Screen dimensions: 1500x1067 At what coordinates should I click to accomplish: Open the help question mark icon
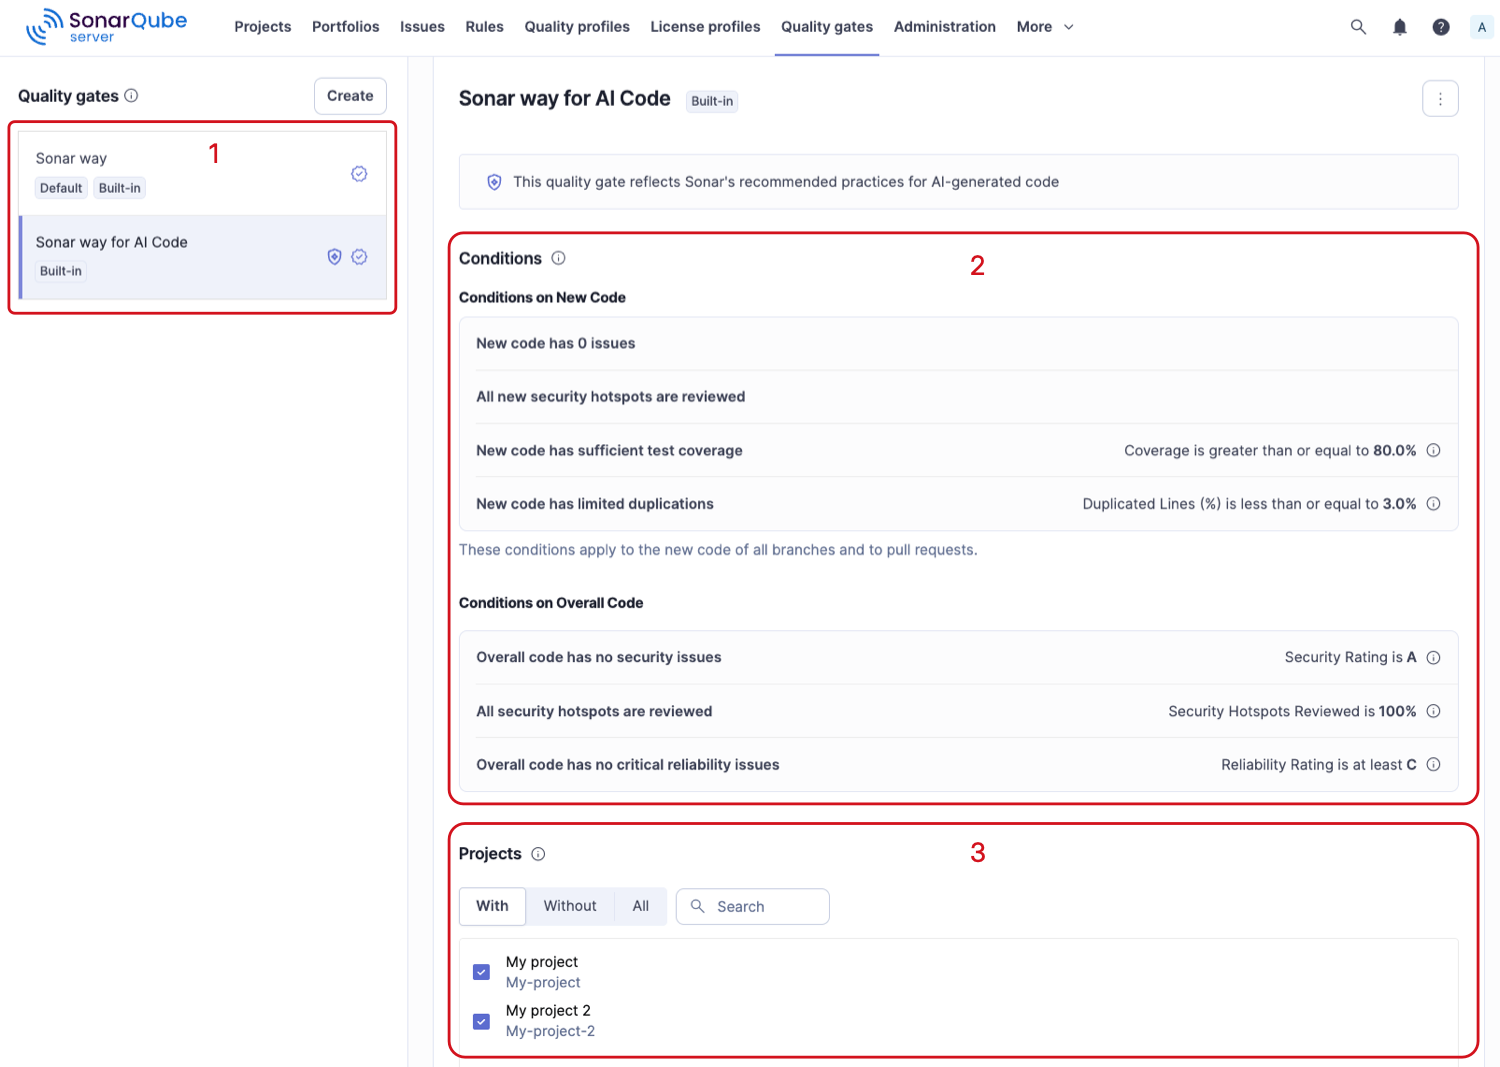tap(1441, 27)
